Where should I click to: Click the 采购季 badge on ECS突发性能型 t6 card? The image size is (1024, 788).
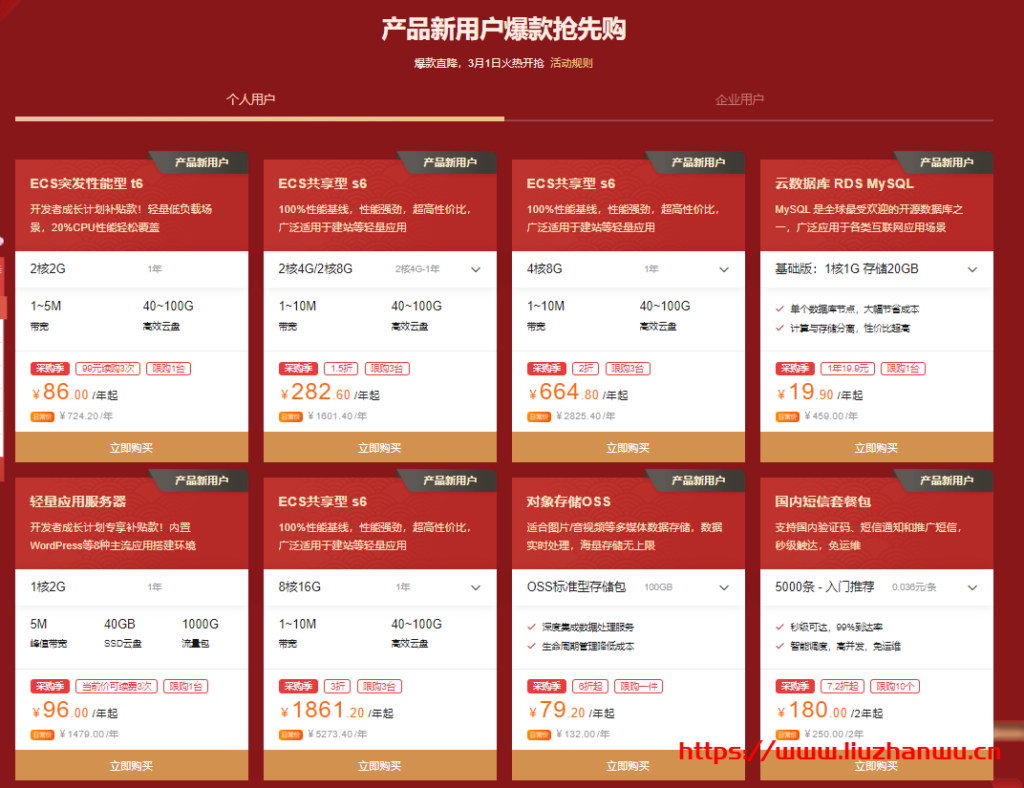[50, 368]
